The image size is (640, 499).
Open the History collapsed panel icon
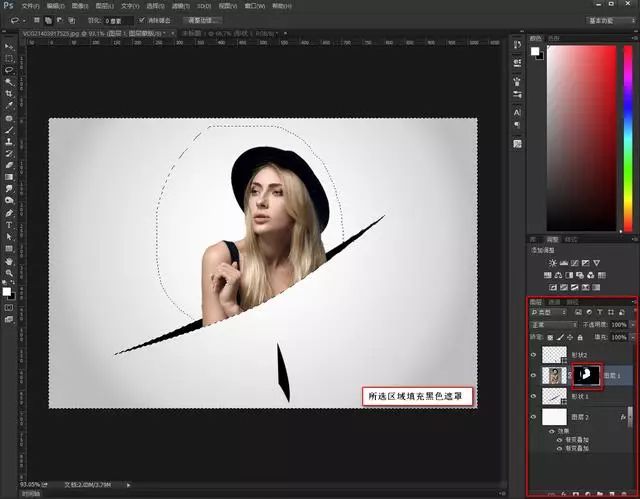(x=517, y=45)
